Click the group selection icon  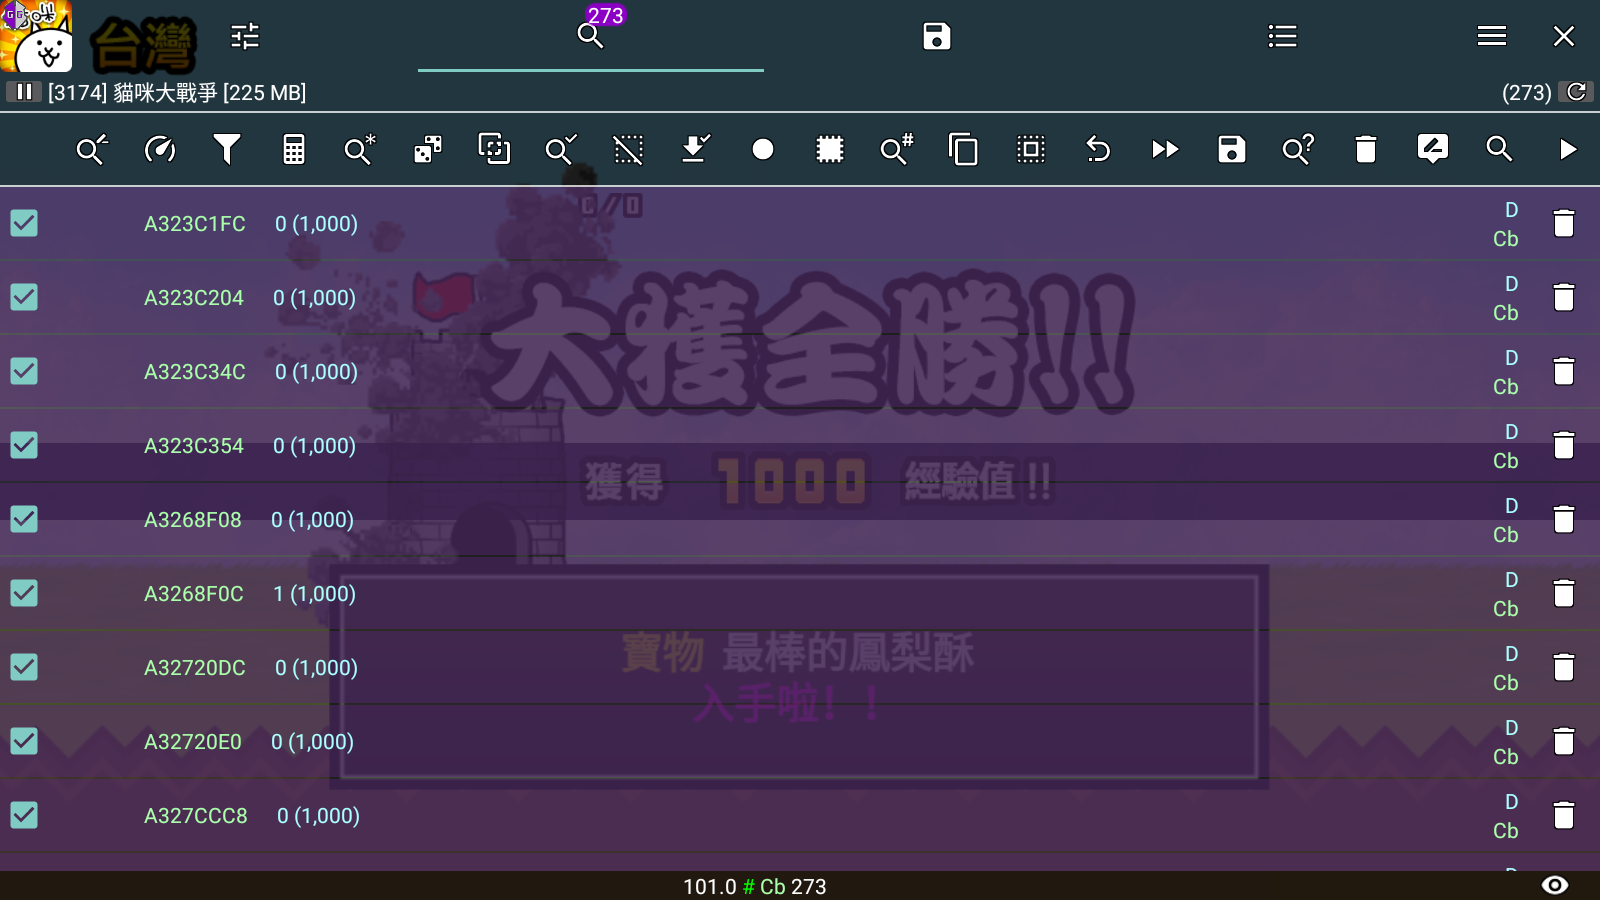tap(494, 149)
